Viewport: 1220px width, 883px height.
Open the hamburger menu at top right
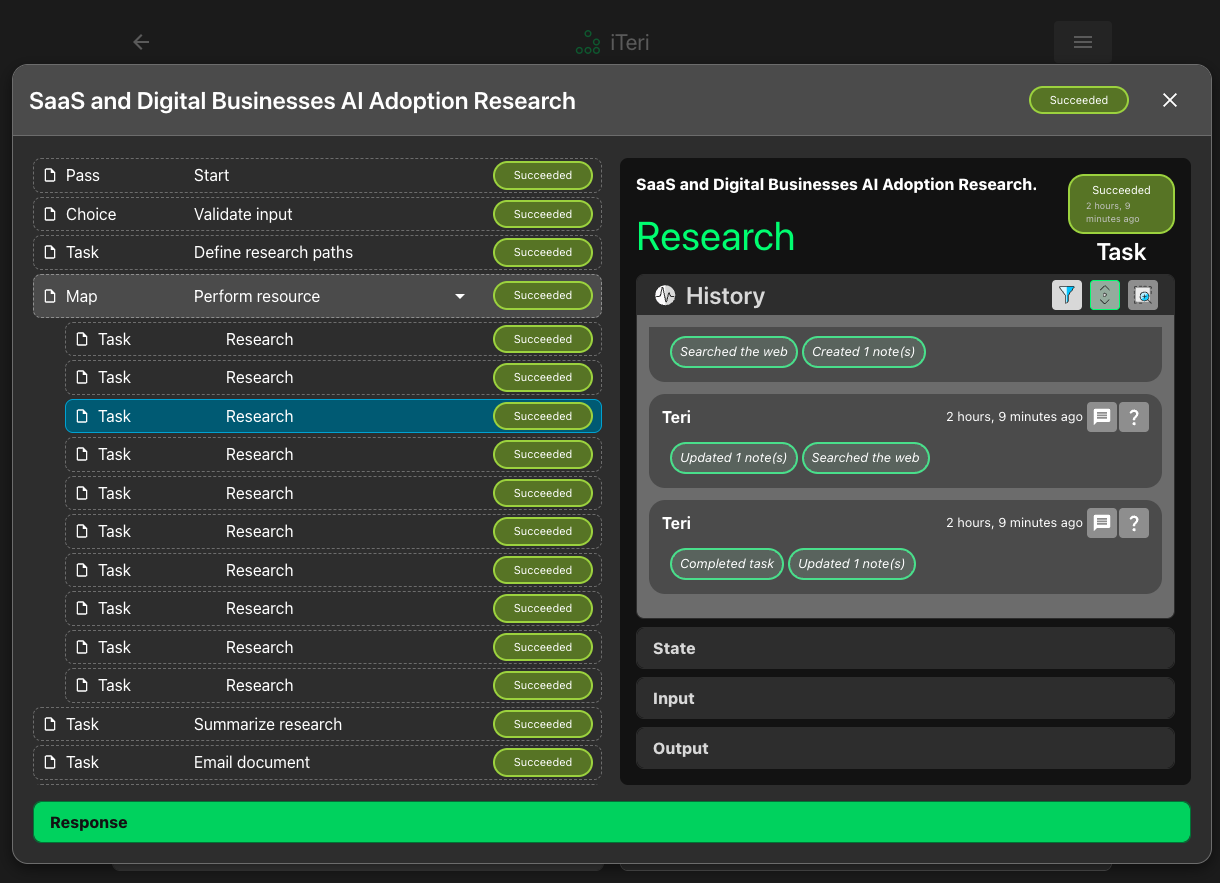click(x=1082, y=42)
